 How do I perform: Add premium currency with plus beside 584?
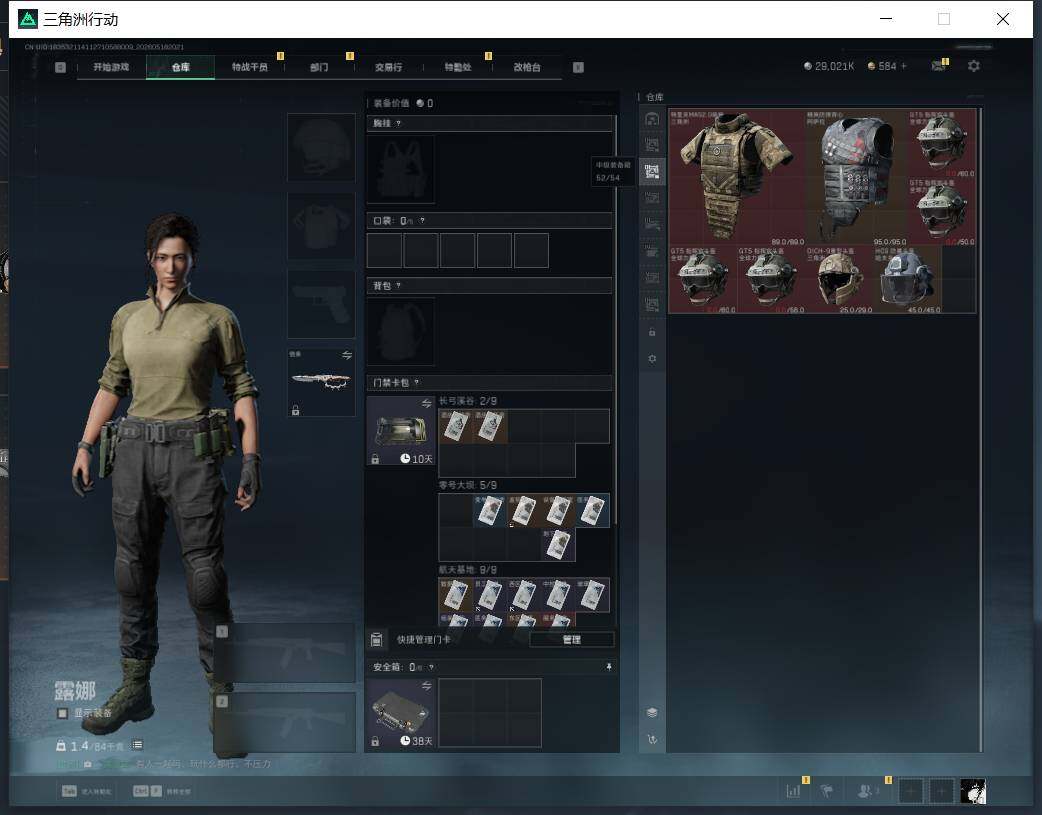coord(903,66)
